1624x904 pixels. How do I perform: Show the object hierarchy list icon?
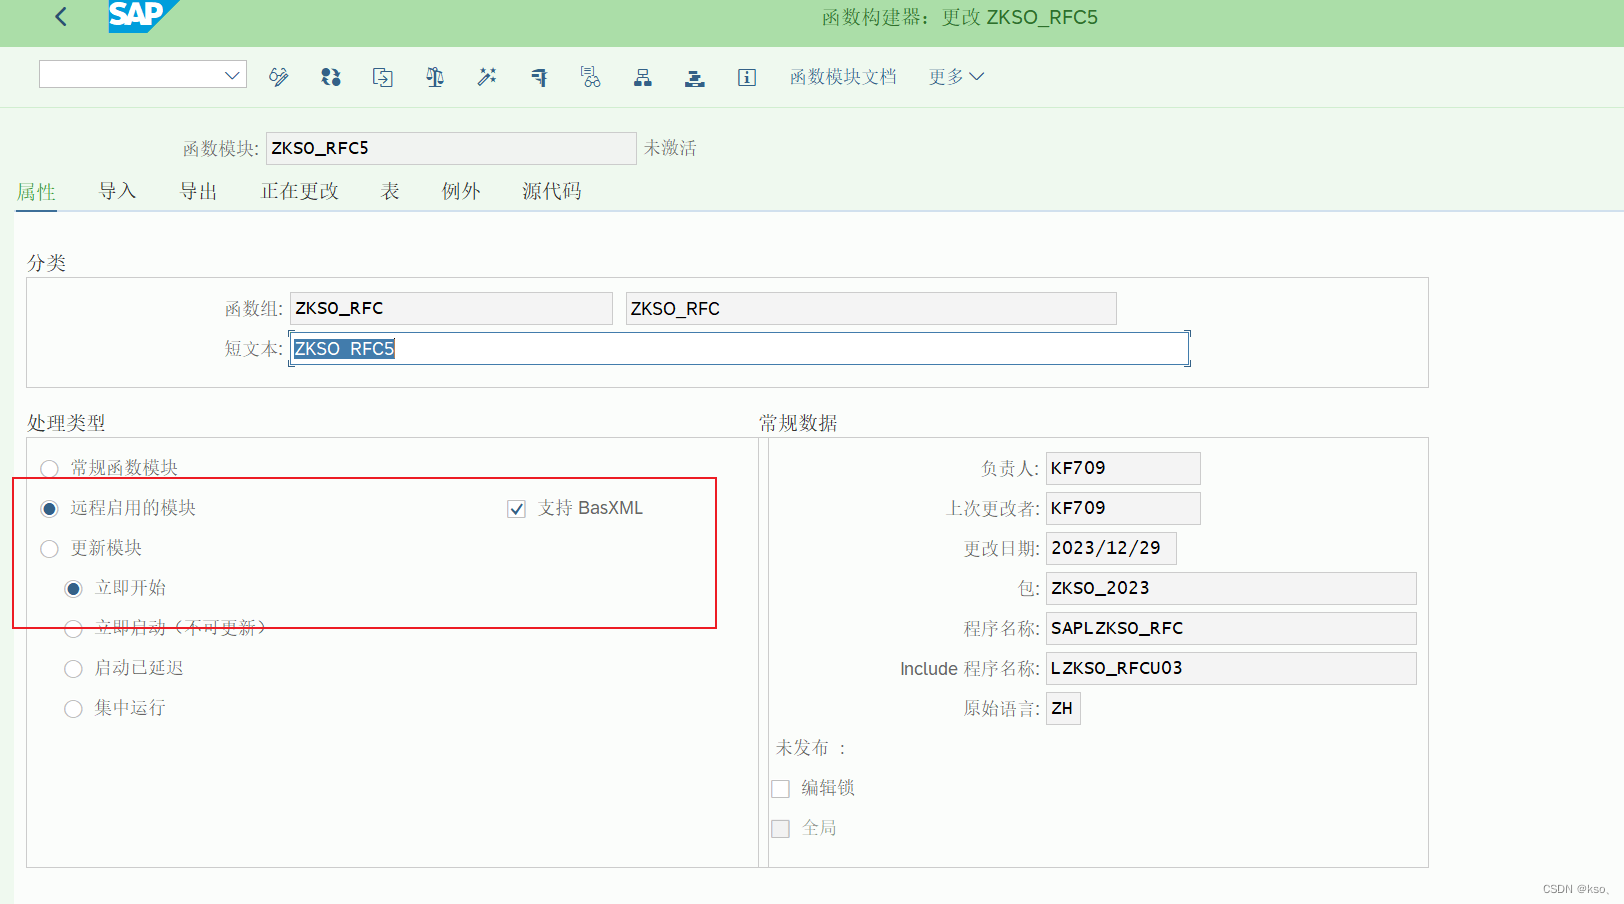pos(643,76)
